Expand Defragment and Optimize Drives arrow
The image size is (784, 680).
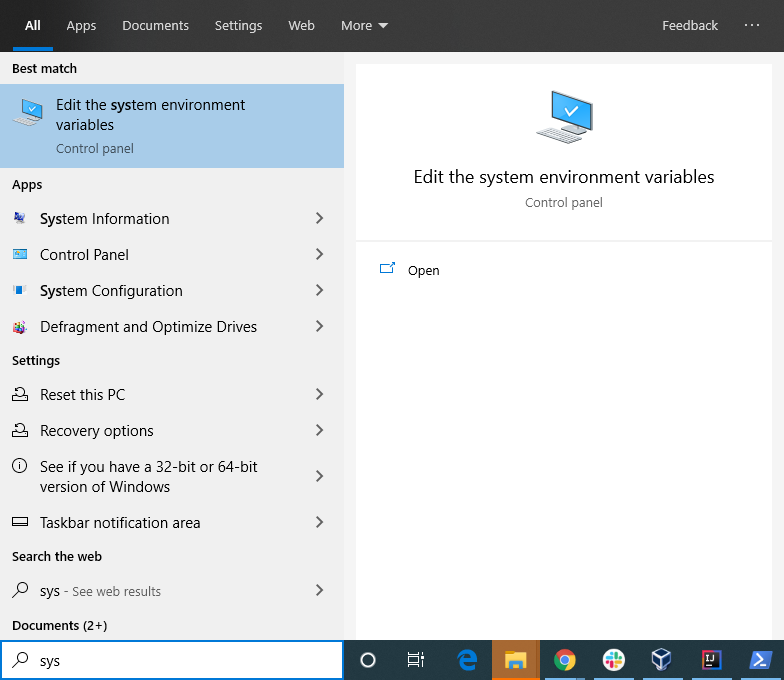(x=320, y=326)
